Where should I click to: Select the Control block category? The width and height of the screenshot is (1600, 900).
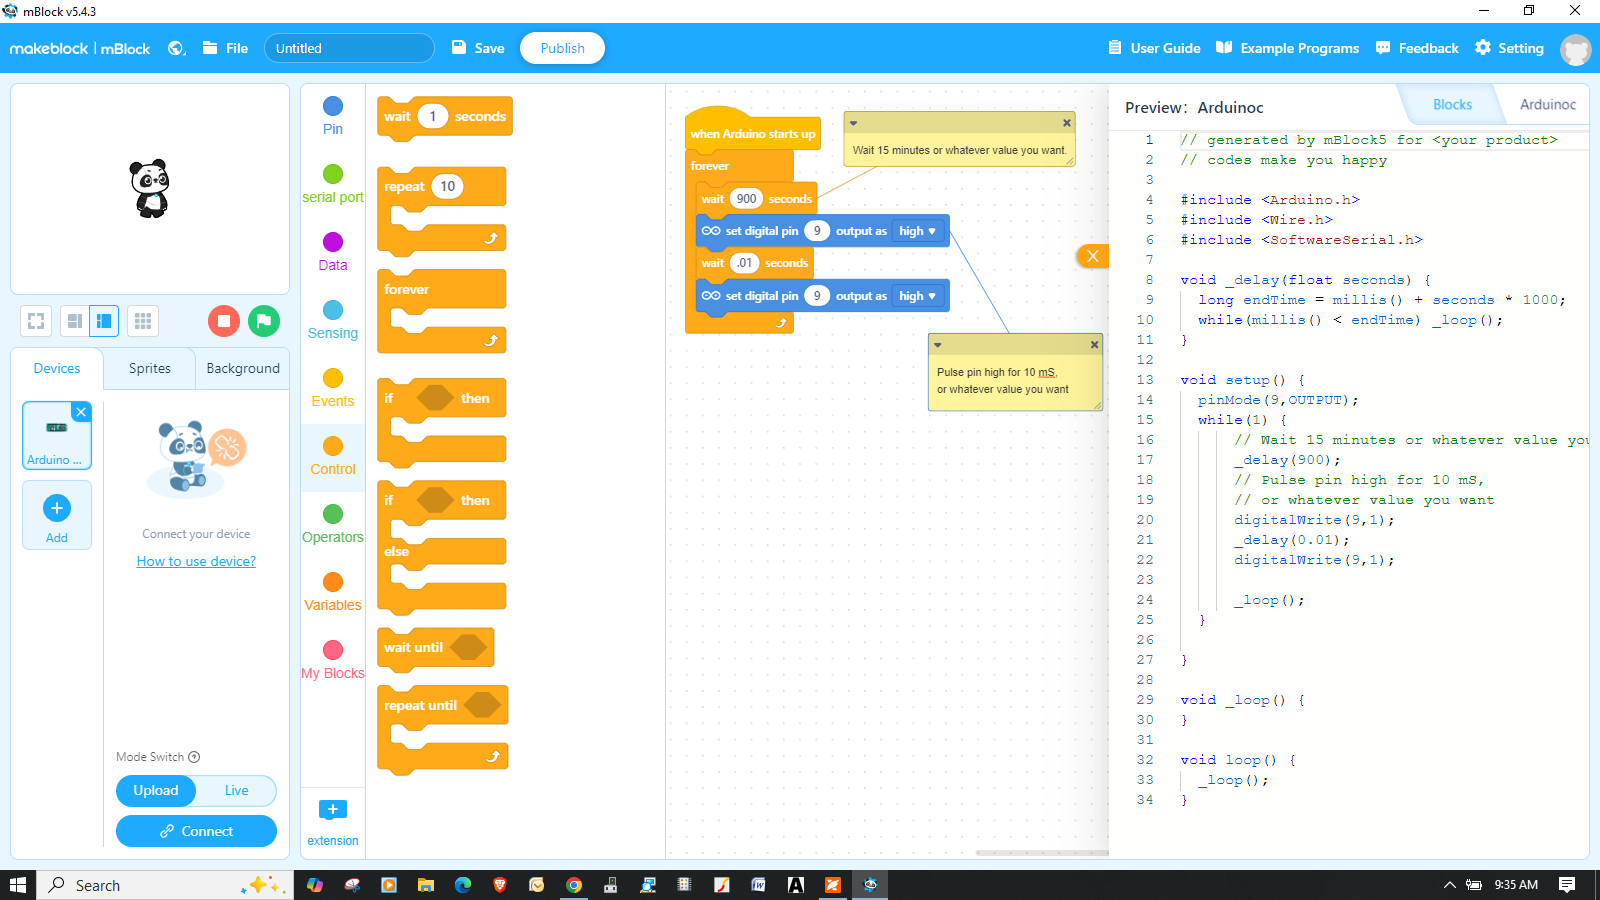333,456
